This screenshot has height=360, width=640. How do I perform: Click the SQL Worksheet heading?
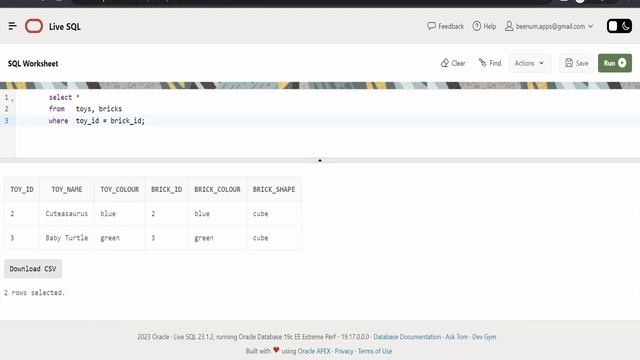tap(33, 64)
